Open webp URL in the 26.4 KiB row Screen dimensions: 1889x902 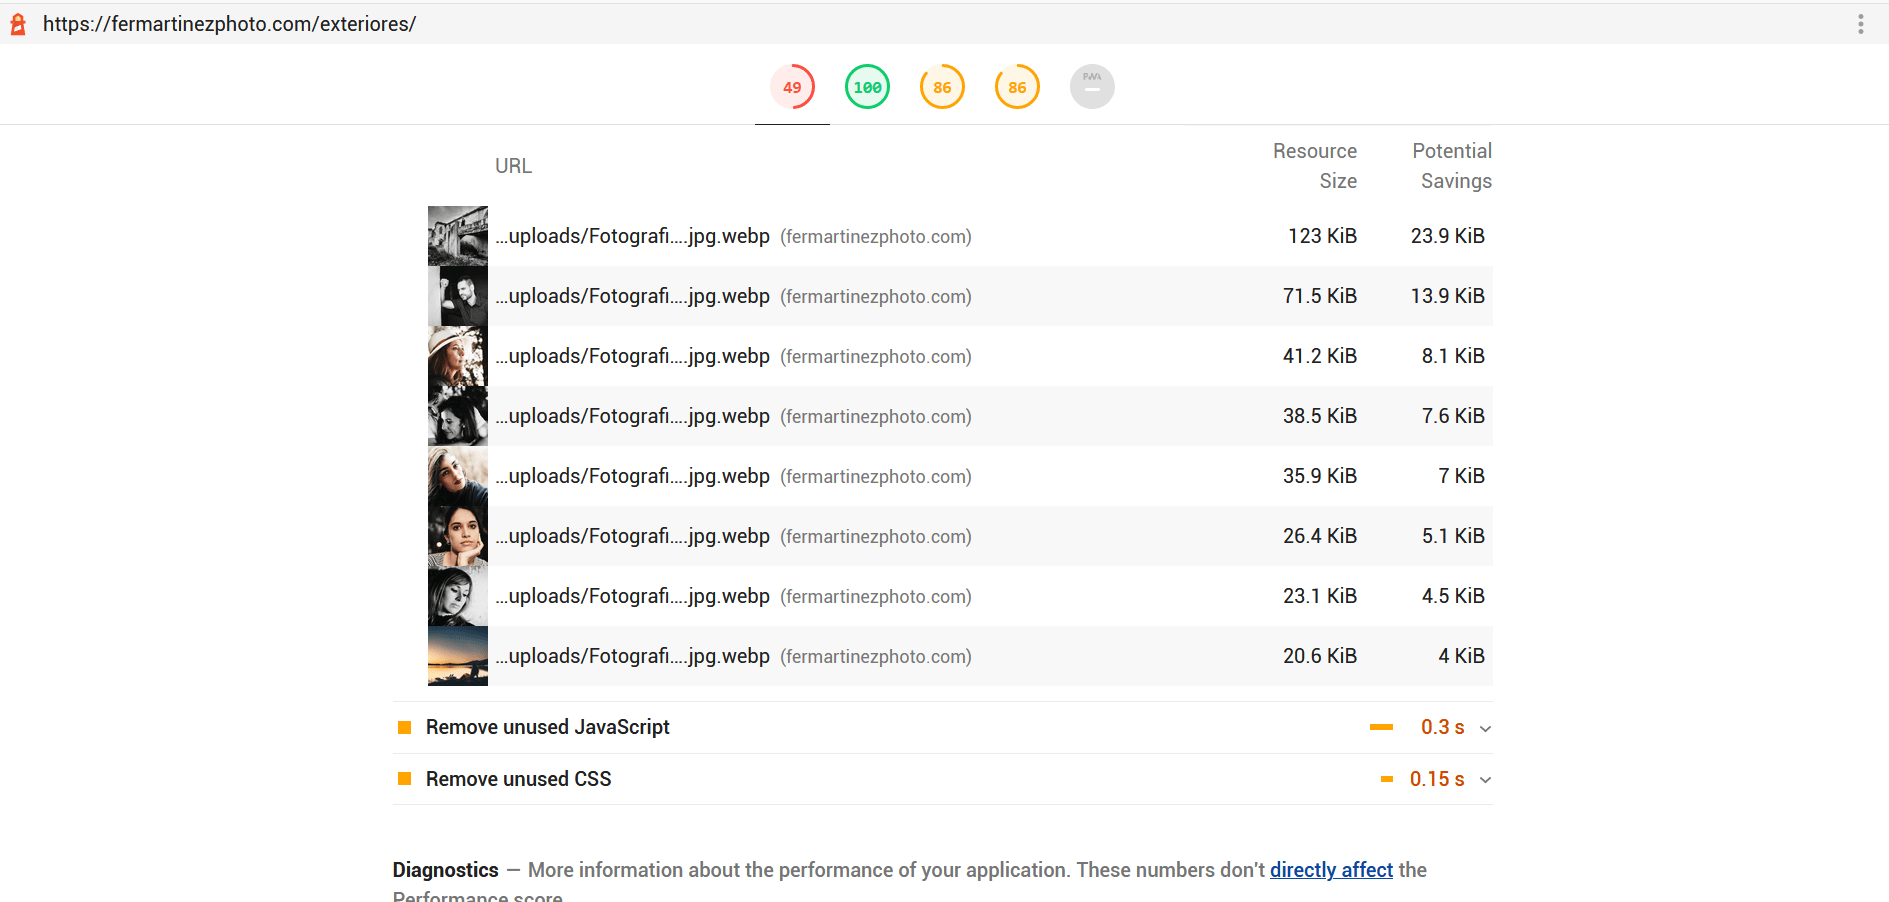click(632, 536)
